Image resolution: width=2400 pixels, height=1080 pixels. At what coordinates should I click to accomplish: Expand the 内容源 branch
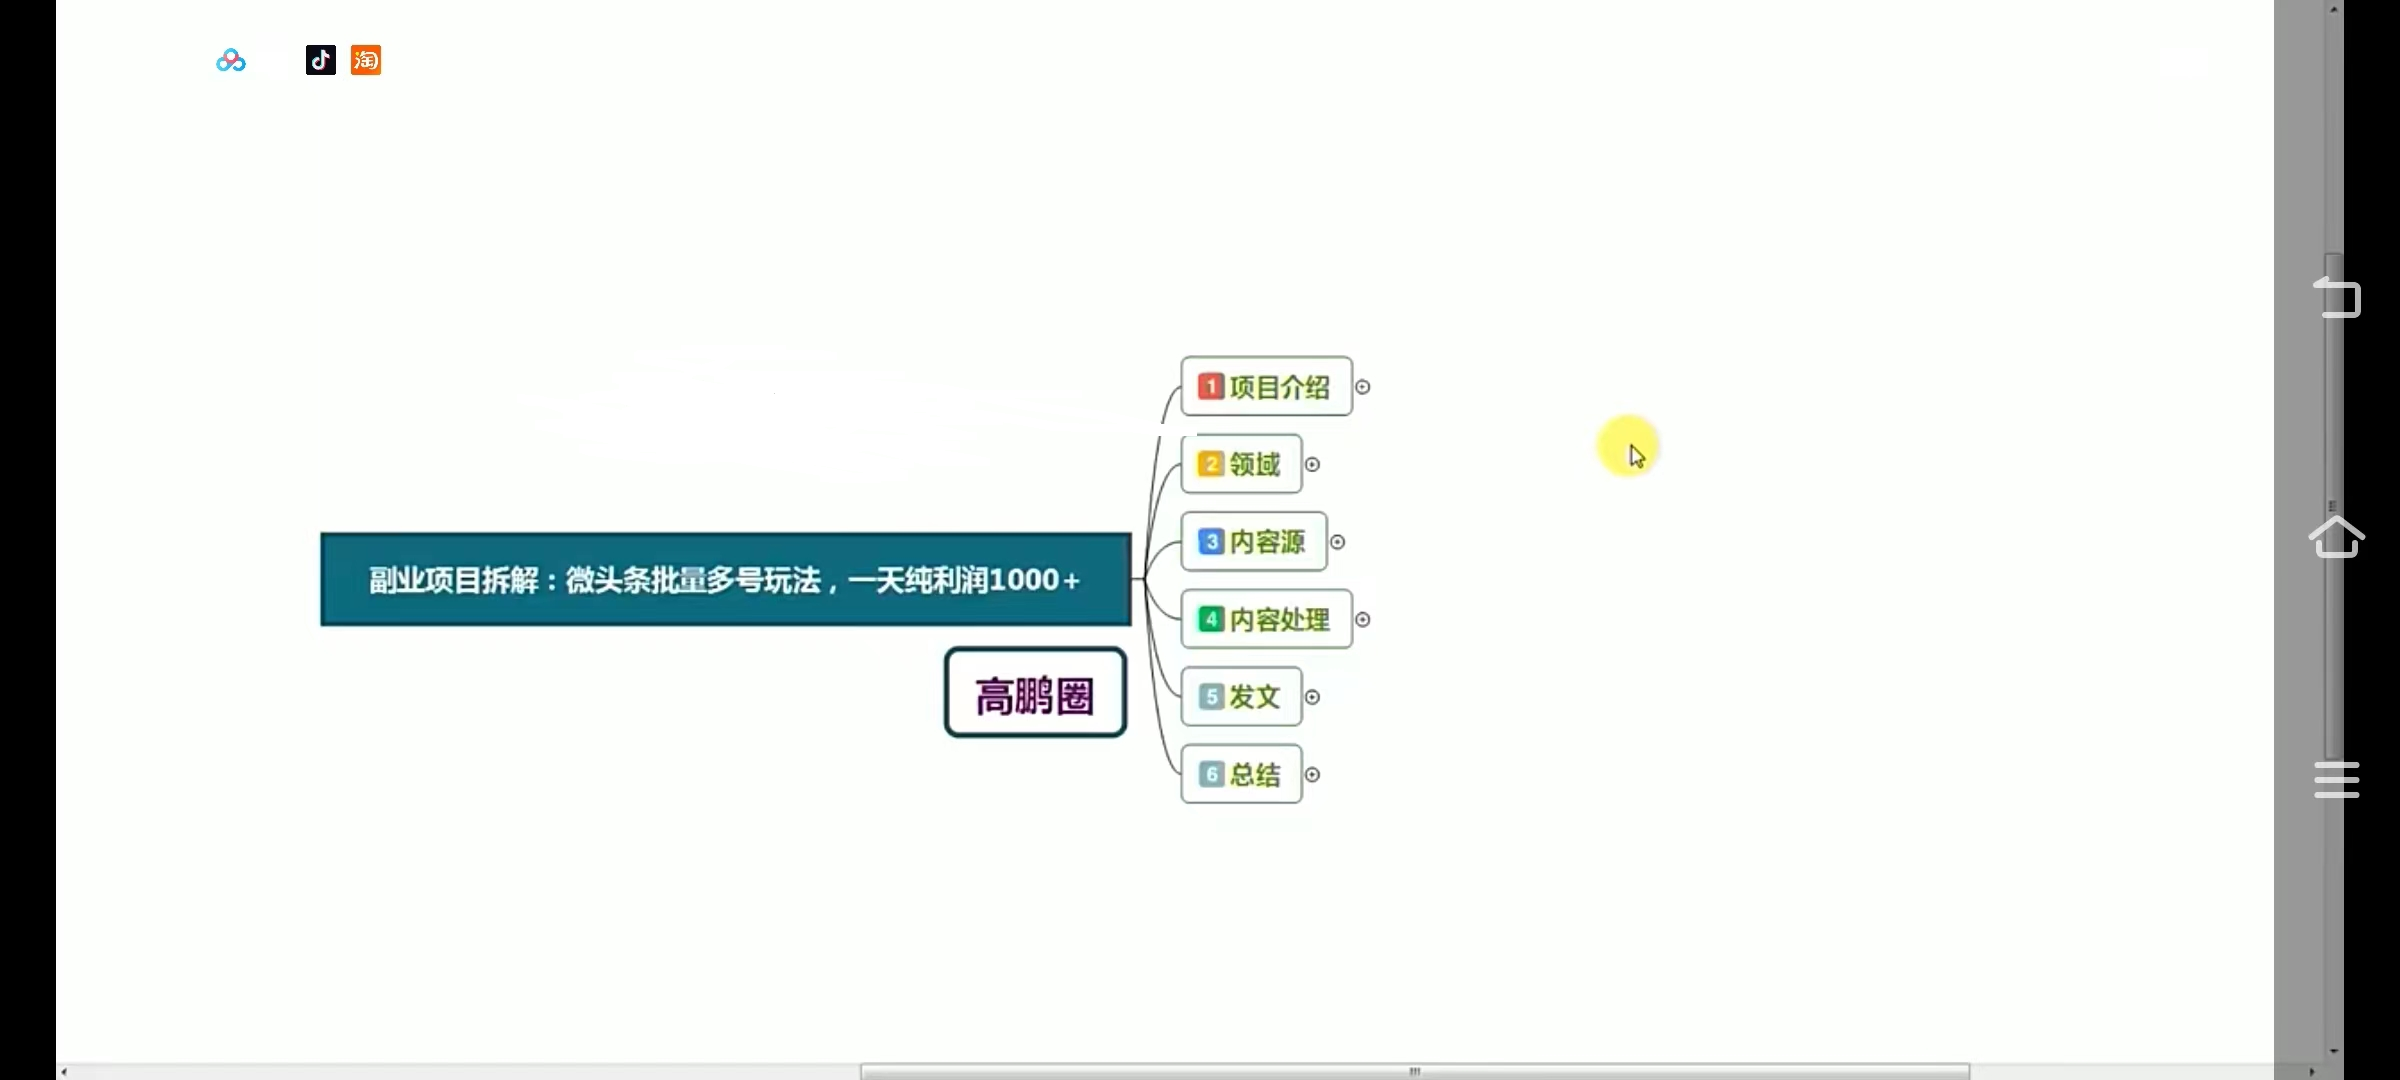point(1337,542)
